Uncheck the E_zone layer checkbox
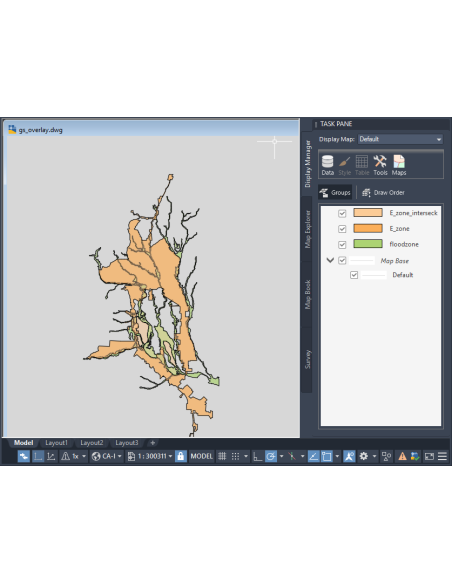452x584 pixels. pyautogui.click(x=342, y=229)
